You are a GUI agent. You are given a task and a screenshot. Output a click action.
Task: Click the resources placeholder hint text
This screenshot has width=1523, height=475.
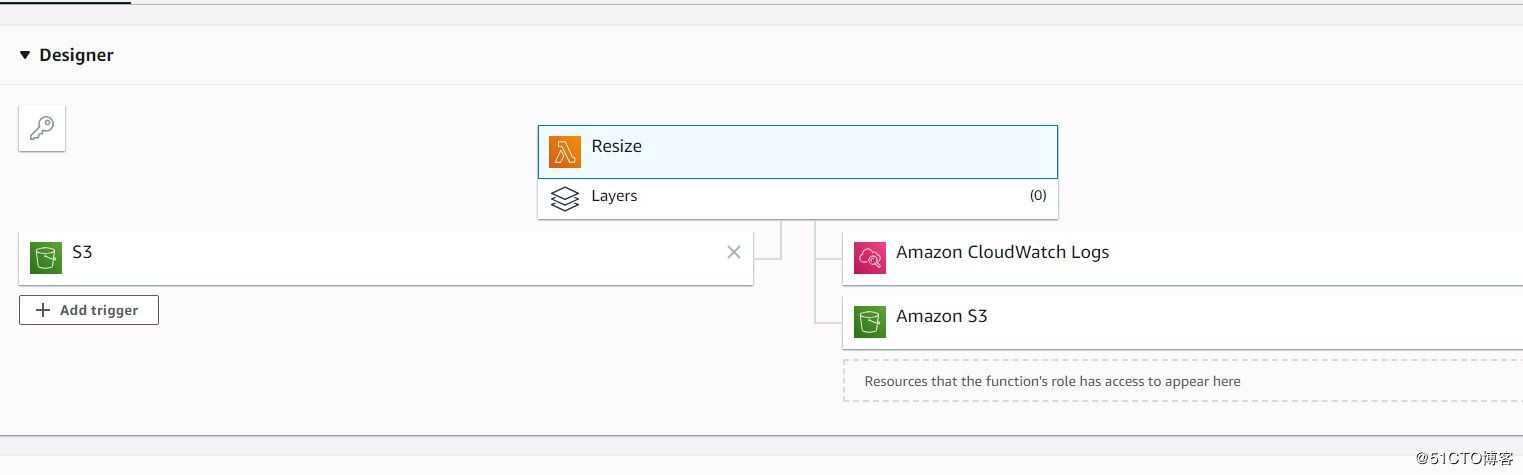click(1052, 381)
